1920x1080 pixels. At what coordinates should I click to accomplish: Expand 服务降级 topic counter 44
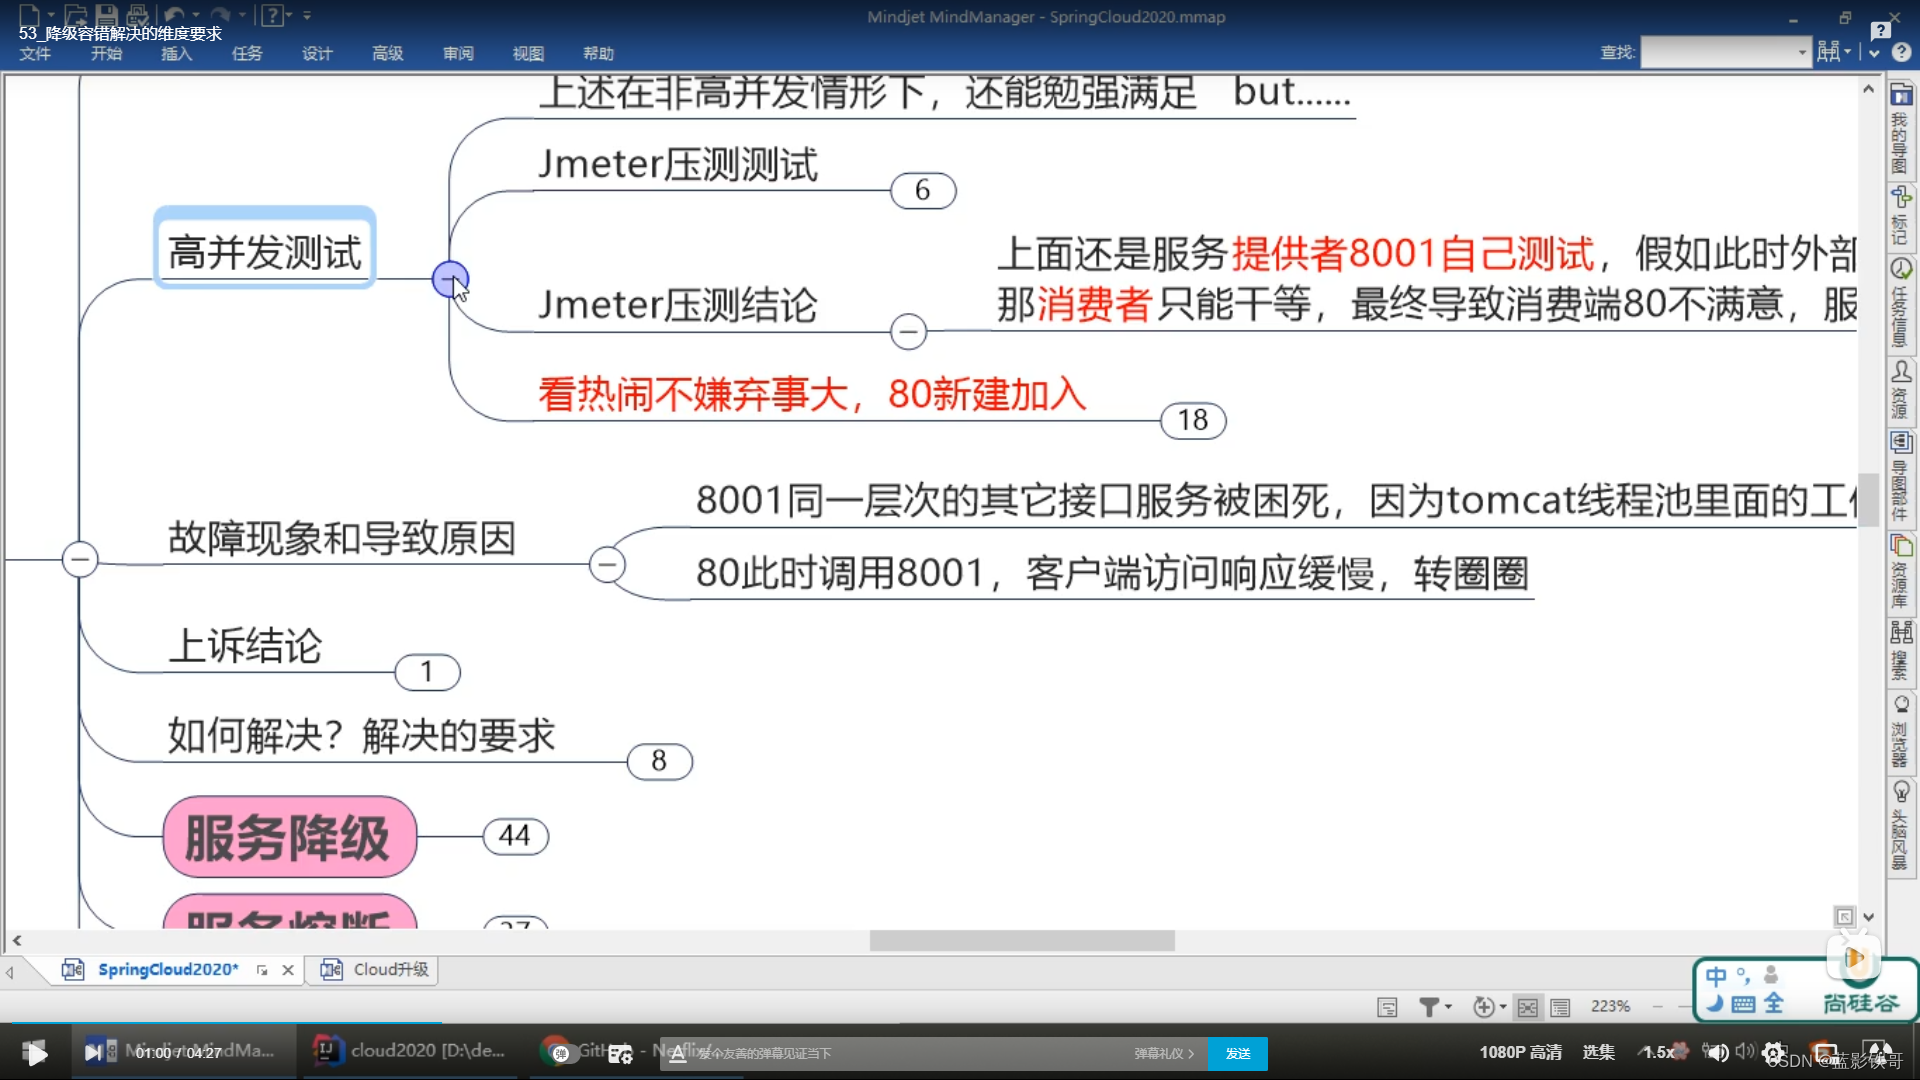[515, 836]
